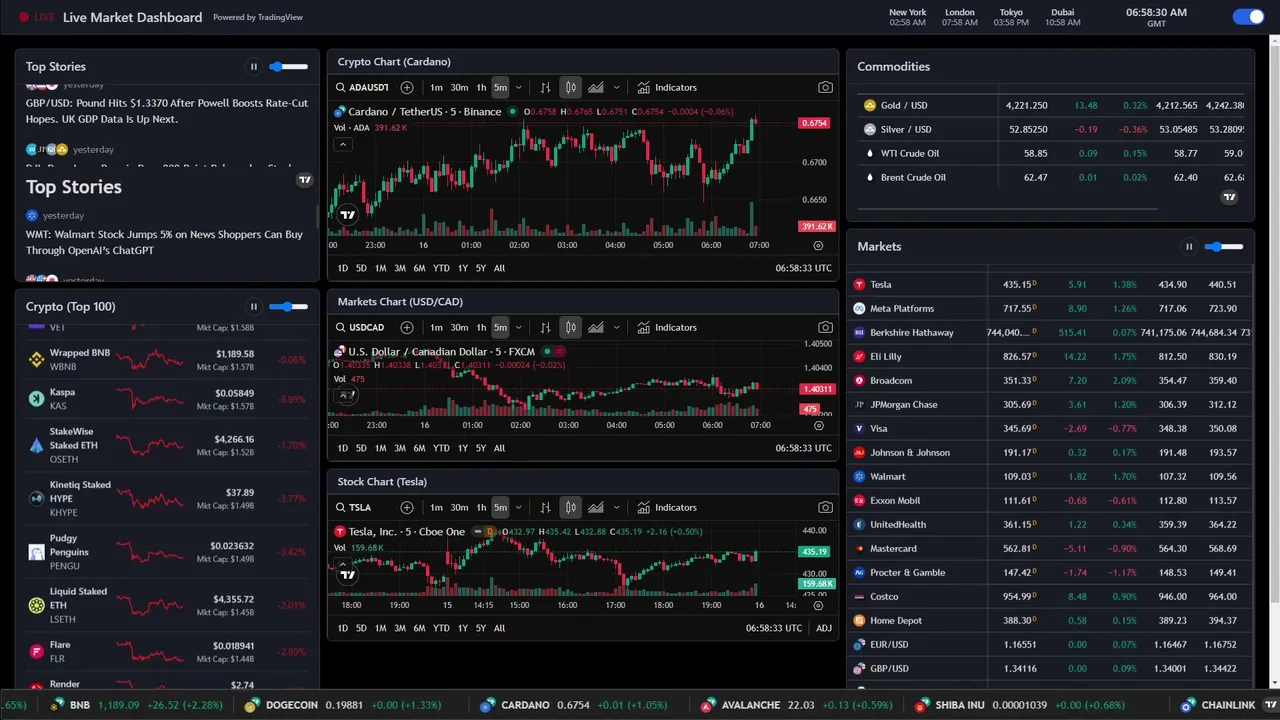Image resolution: width=1280 pixels, height=720 pixels.
Task: Click TradingView logo in Commodities panel
Action: pos(1230,197)
